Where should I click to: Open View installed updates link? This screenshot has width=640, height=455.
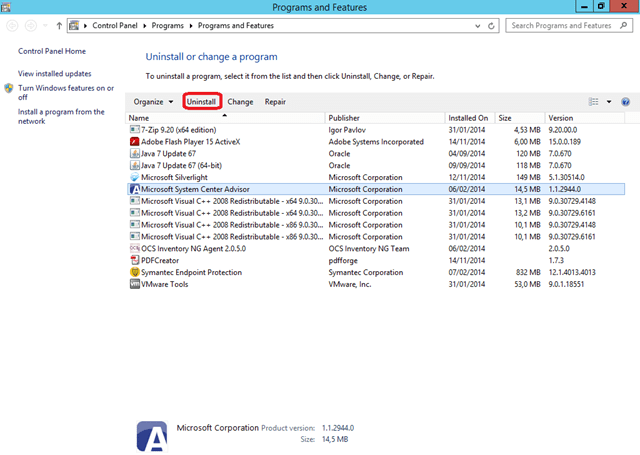coord(55,73)
